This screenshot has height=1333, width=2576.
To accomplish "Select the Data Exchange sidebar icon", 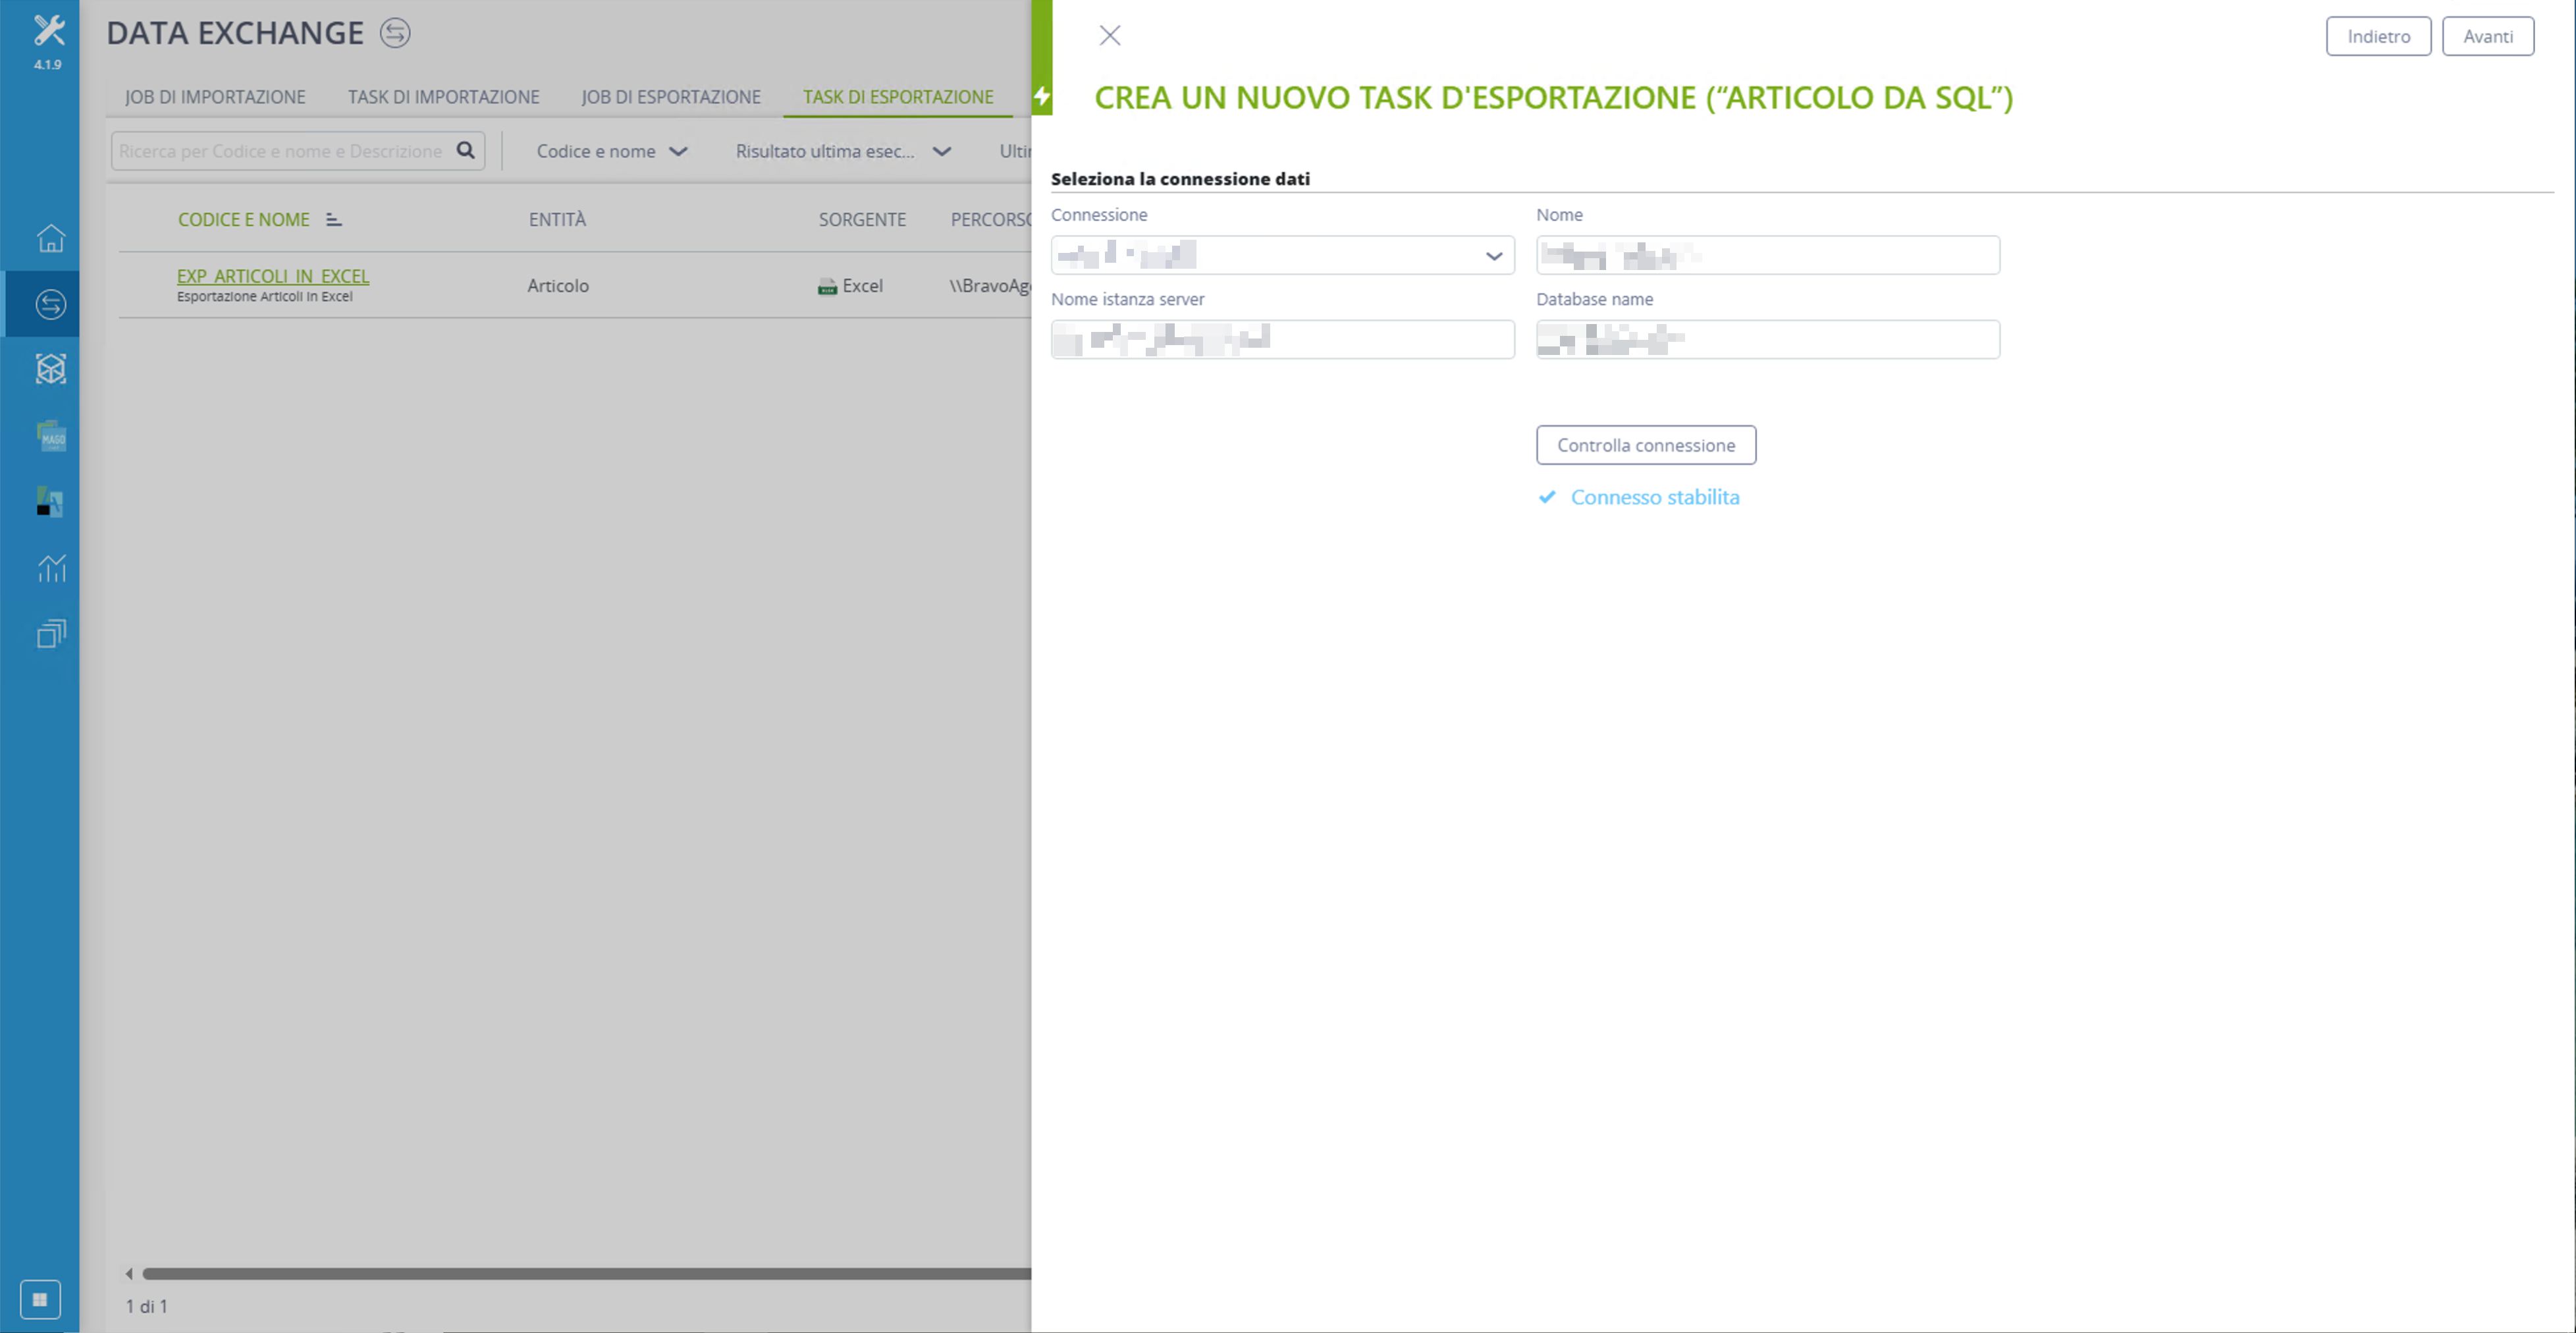I will coord(51,304).
